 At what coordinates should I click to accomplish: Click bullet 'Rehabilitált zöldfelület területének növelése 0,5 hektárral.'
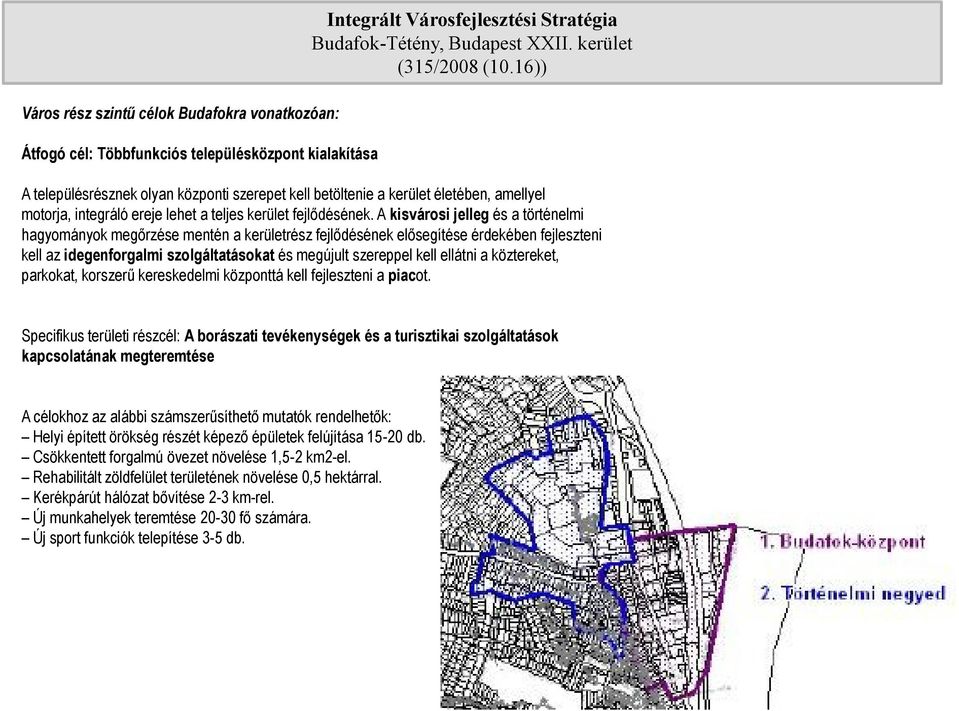click(x=201, y=477)
